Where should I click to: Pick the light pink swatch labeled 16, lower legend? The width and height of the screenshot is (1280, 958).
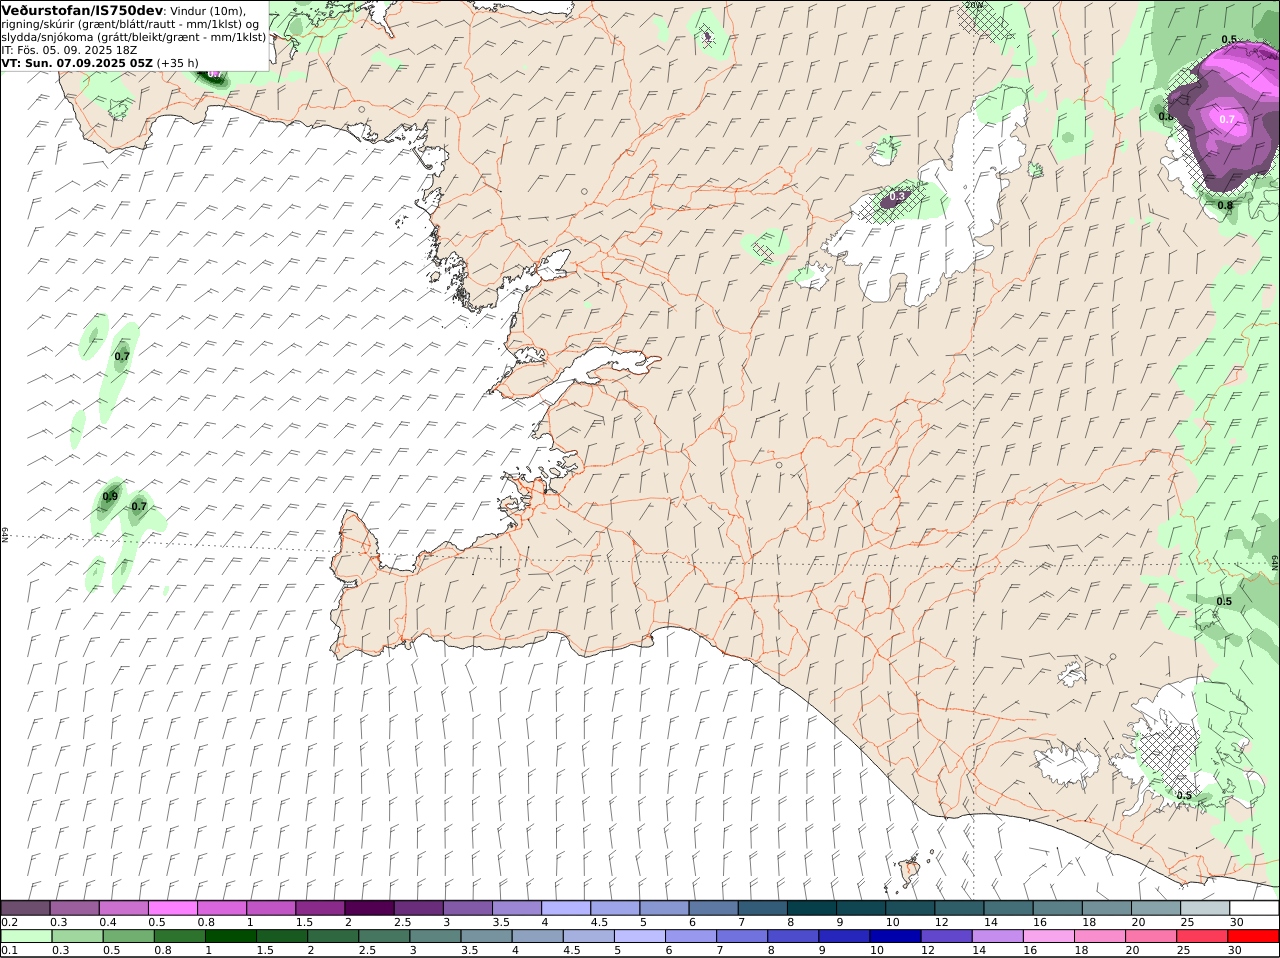click(1049, 936)
